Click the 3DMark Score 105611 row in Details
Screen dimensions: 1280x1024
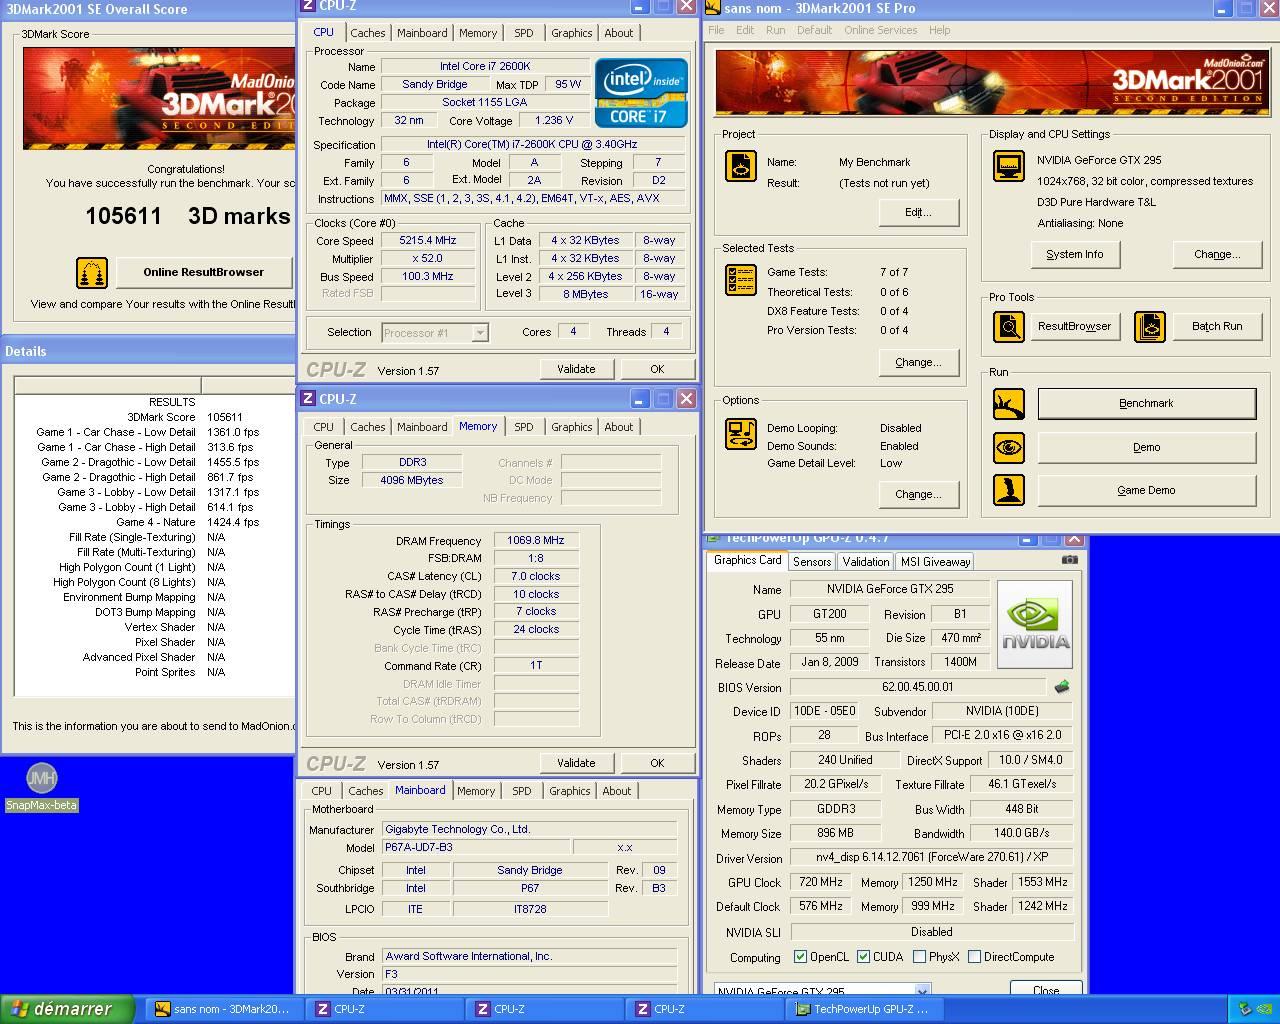(155, 417)
